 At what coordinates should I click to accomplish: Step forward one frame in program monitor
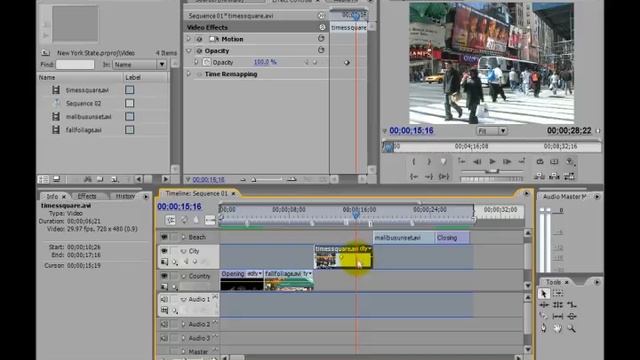507,162
